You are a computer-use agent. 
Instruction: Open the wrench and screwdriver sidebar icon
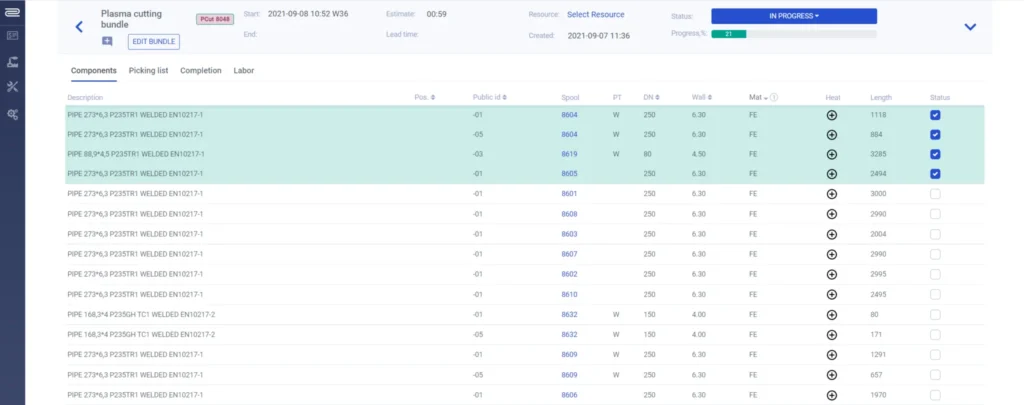[x=12, y=87]
